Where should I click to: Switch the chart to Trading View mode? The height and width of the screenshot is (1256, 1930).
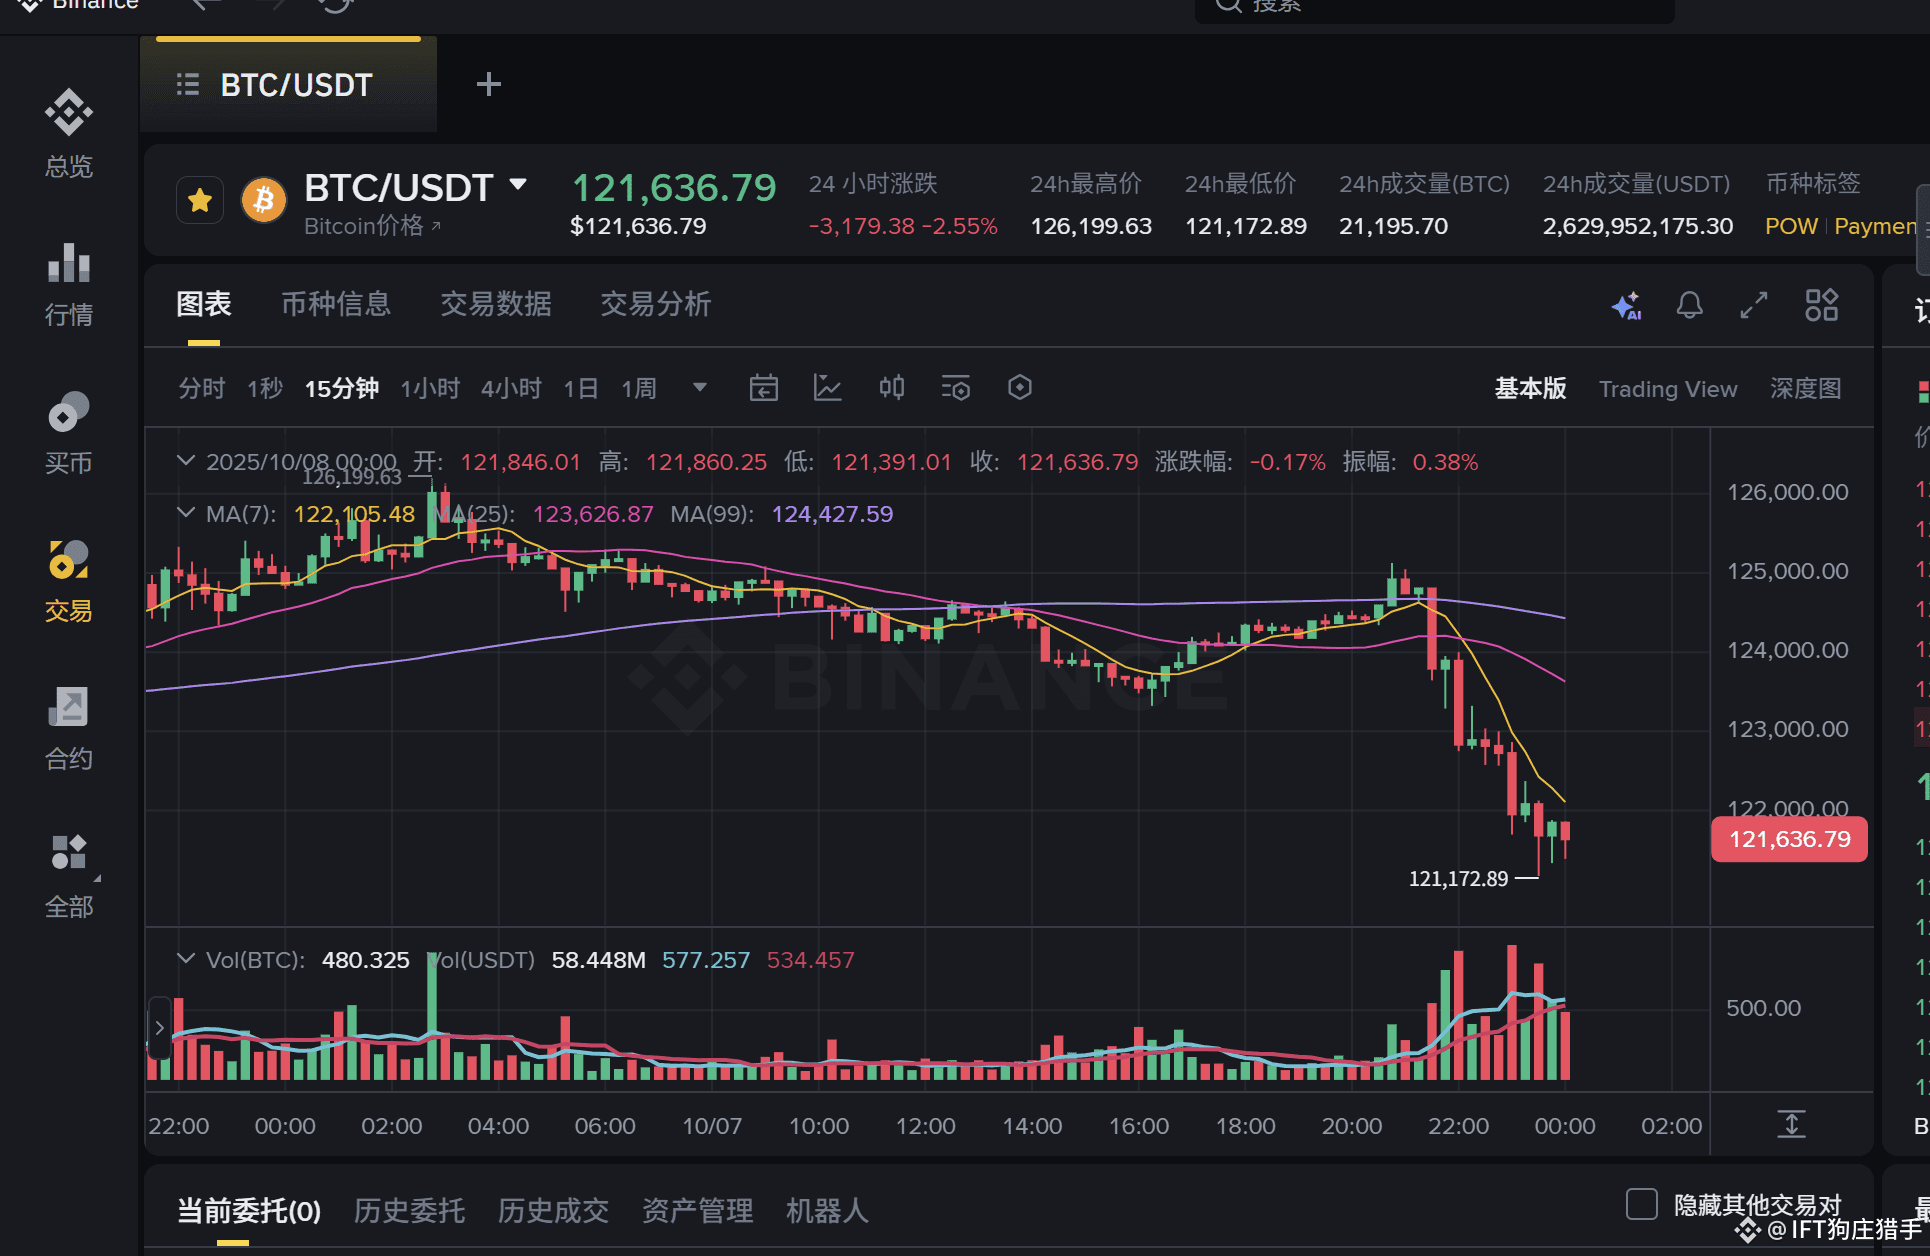tap(1667, 389)
